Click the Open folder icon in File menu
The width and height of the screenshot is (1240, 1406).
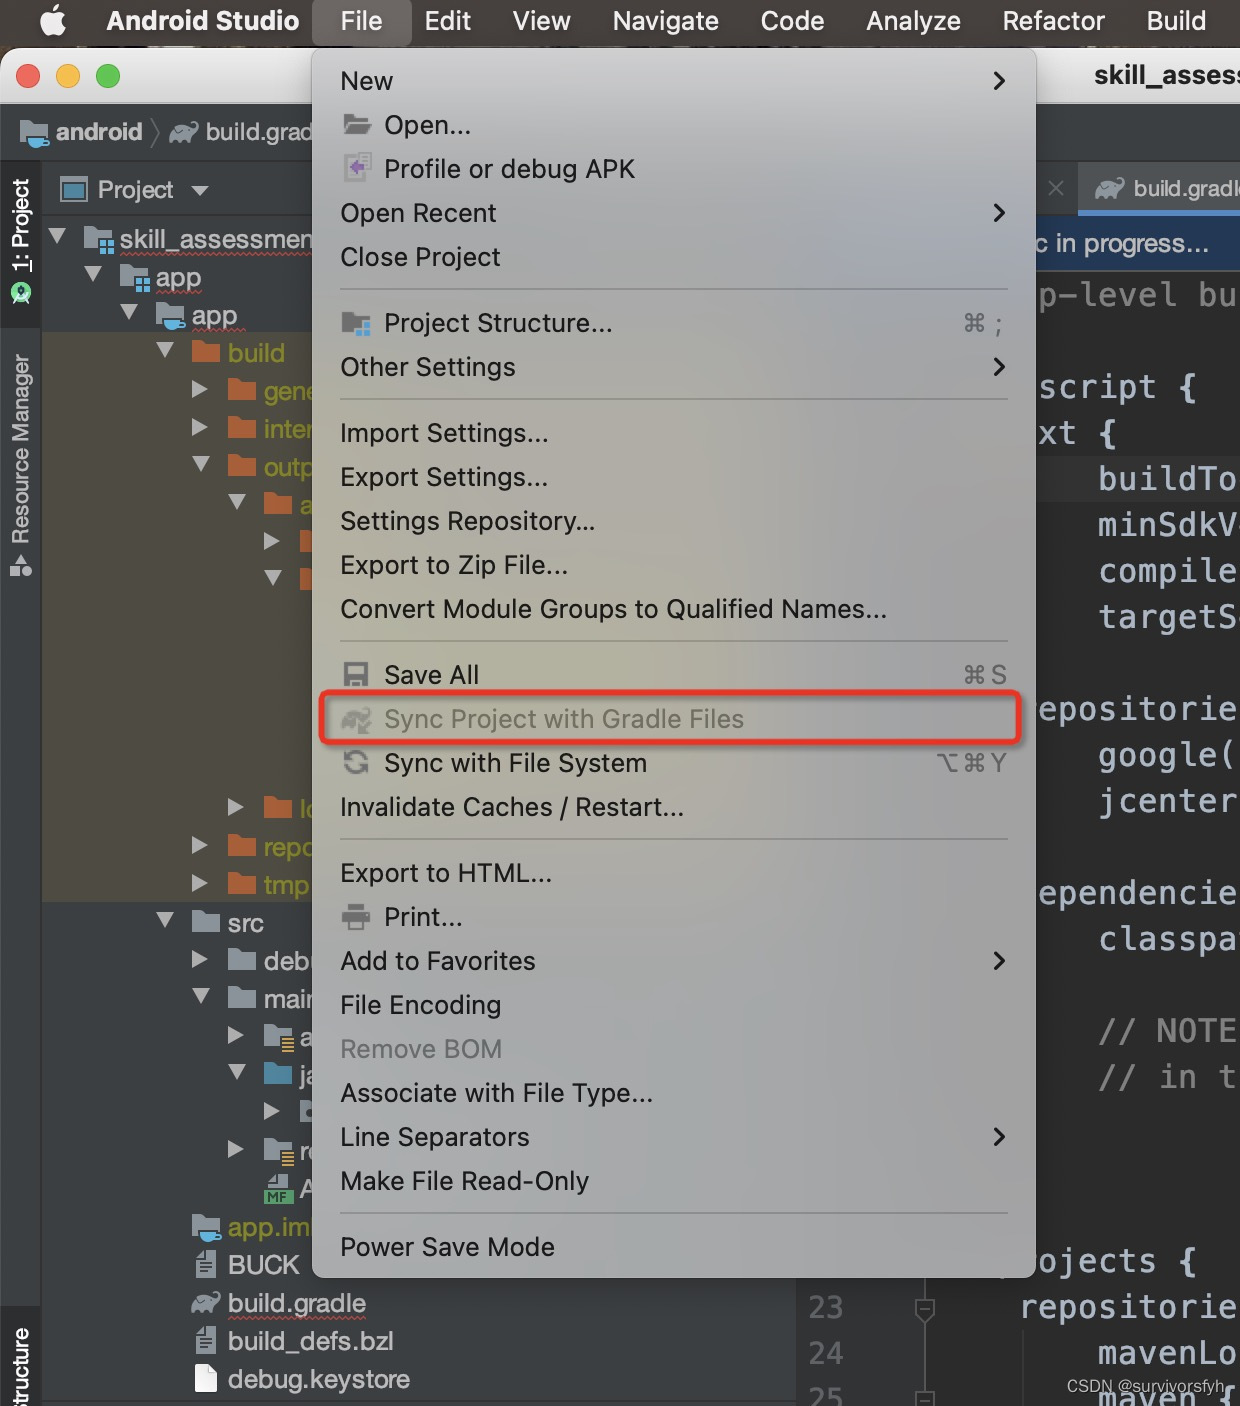coord(357,125)
